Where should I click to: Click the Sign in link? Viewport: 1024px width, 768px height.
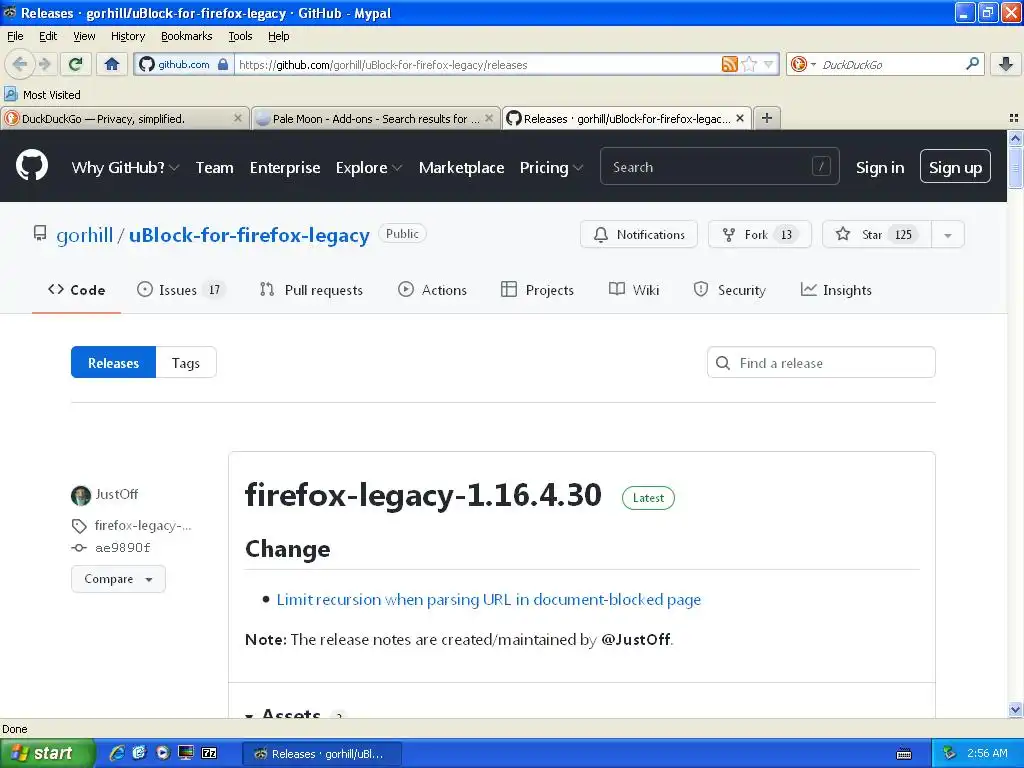point(880,168)
